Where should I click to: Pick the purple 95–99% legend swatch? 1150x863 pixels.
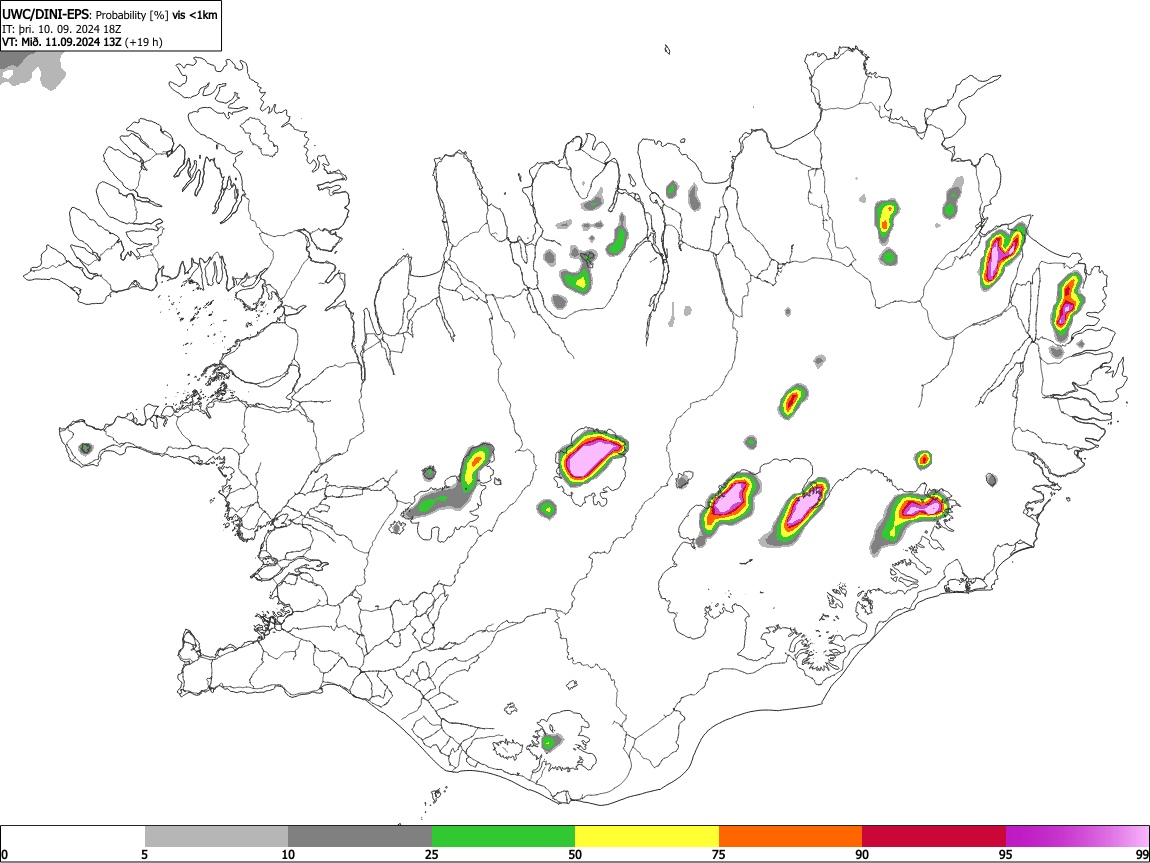pos(1077,837)
